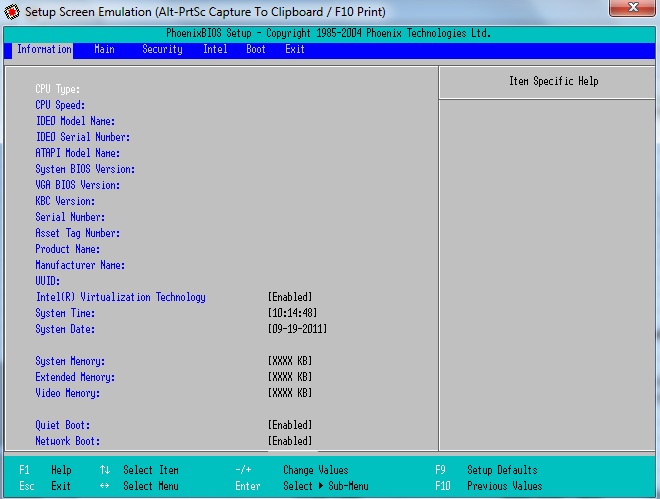660x499 pixels.
Task: Click the Serial Number label
Action: tap(70, 217)
